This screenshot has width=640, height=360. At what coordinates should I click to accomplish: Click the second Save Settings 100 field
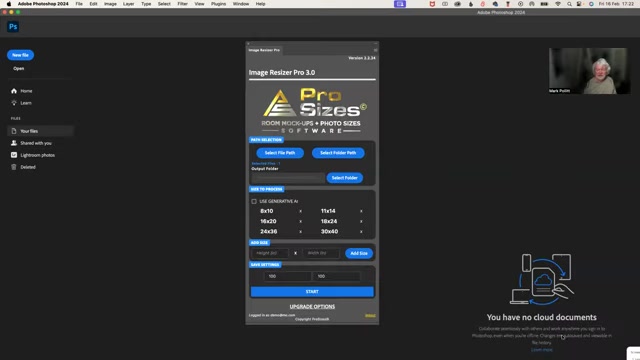[x=336, y=276]
